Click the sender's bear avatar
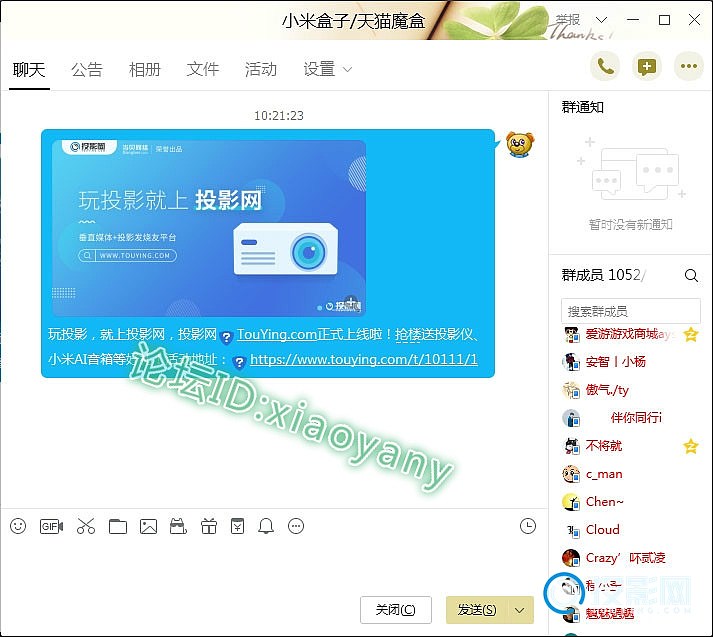The width and height of the screenshot is (713, 637). point(520,145)
